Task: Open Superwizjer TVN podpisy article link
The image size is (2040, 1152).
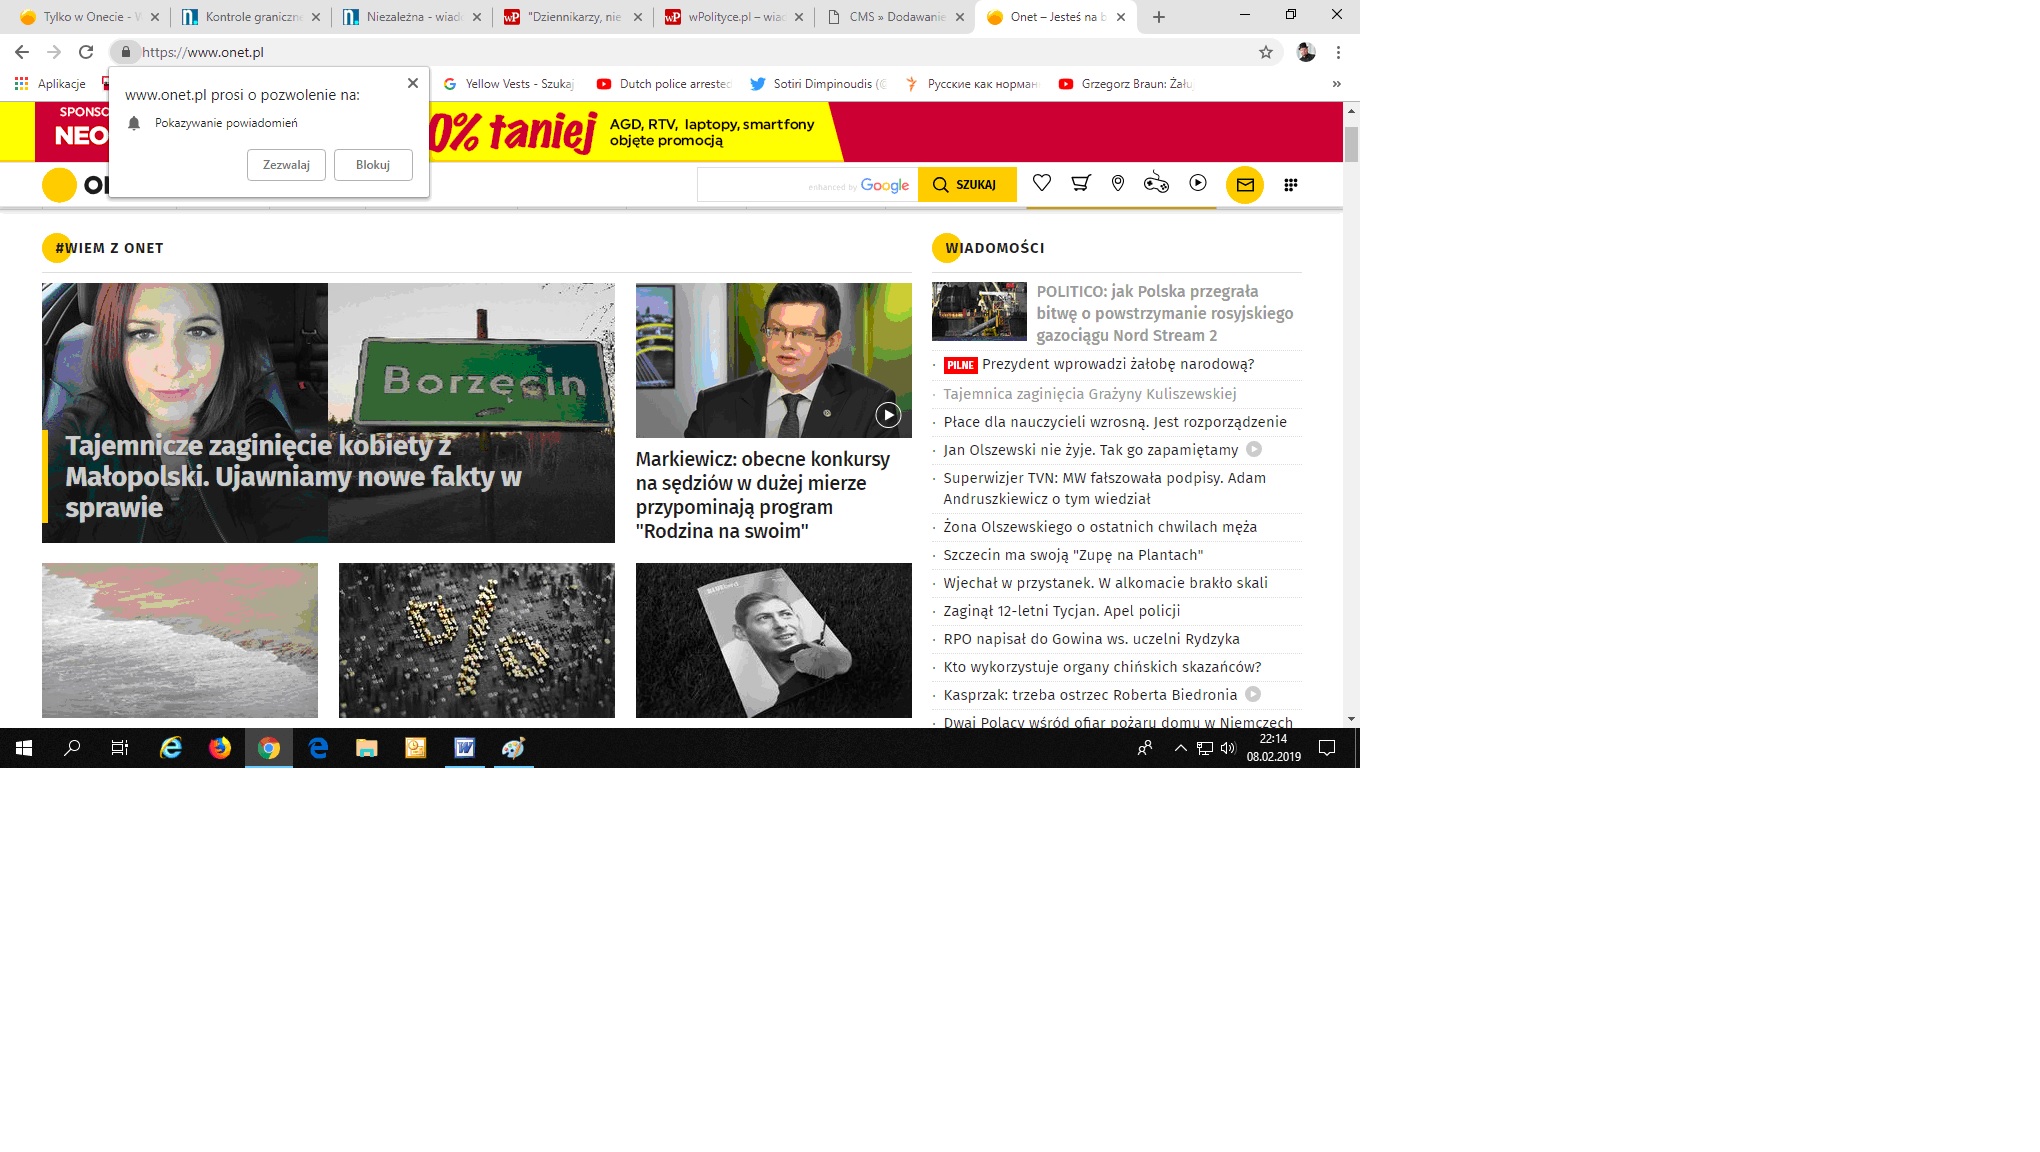Action: [1105, 488]
